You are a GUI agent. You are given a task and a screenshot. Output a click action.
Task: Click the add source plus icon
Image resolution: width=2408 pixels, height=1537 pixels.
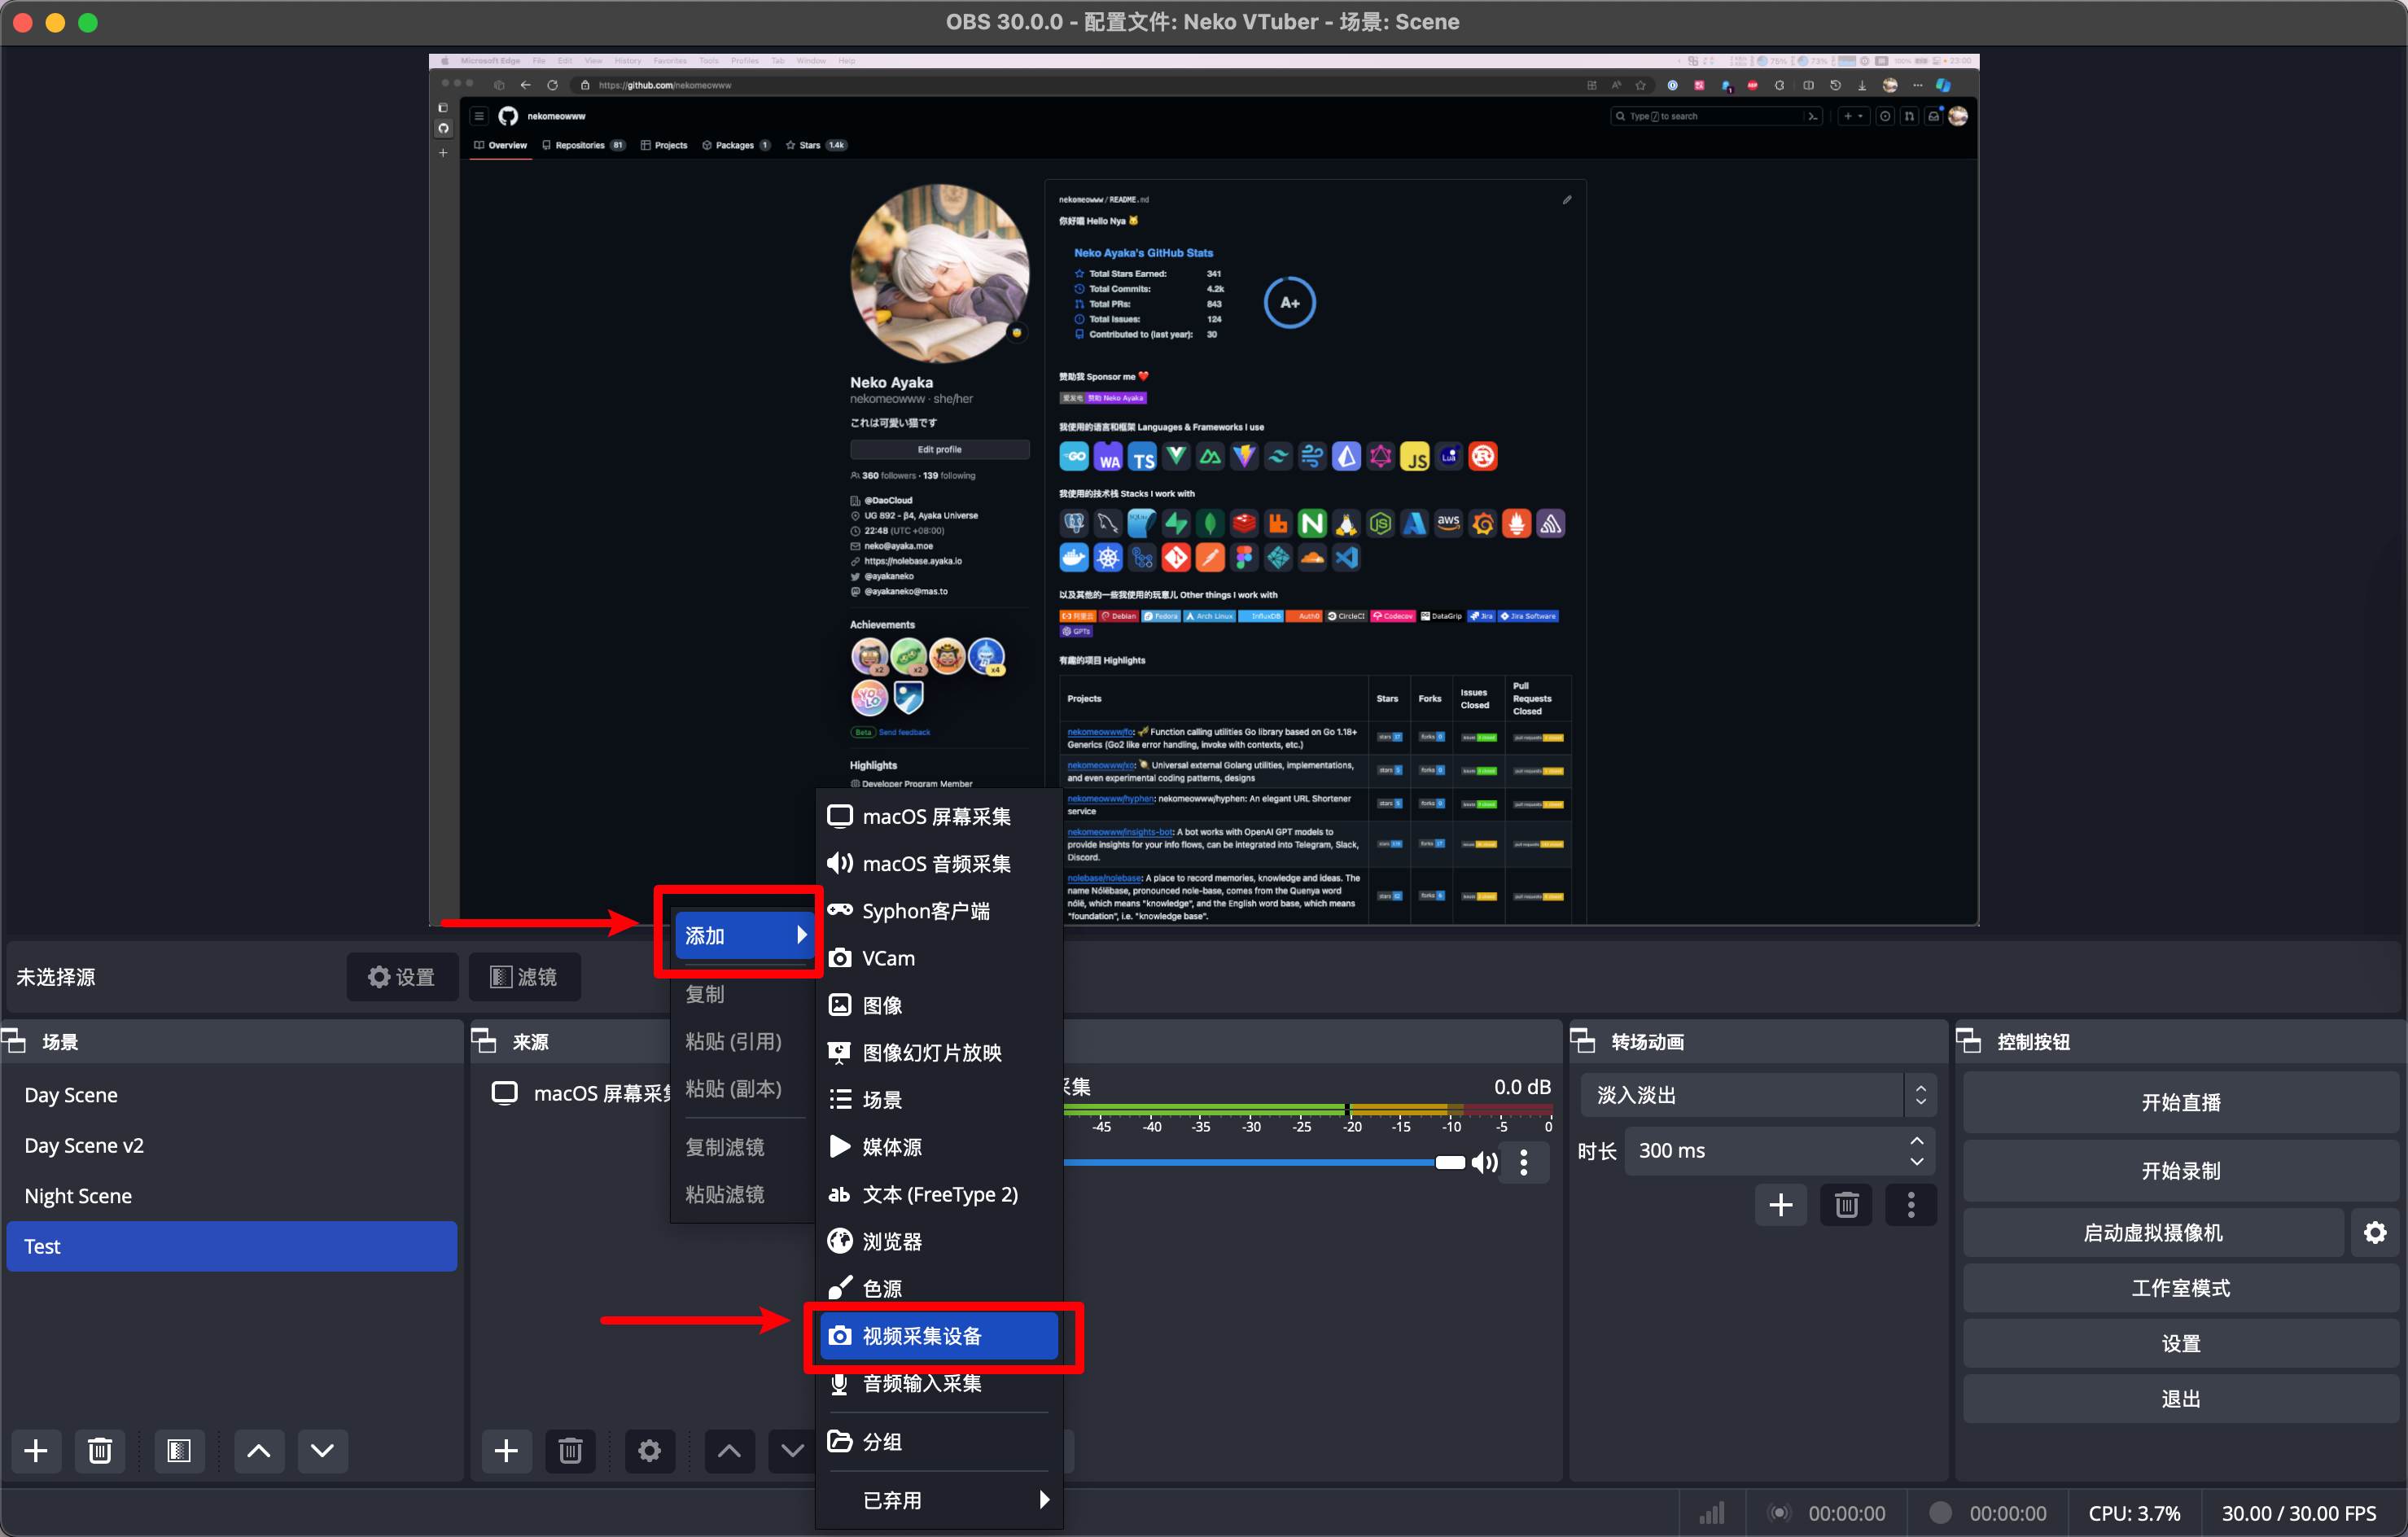pyautogui.click(x=506, y=1451)
